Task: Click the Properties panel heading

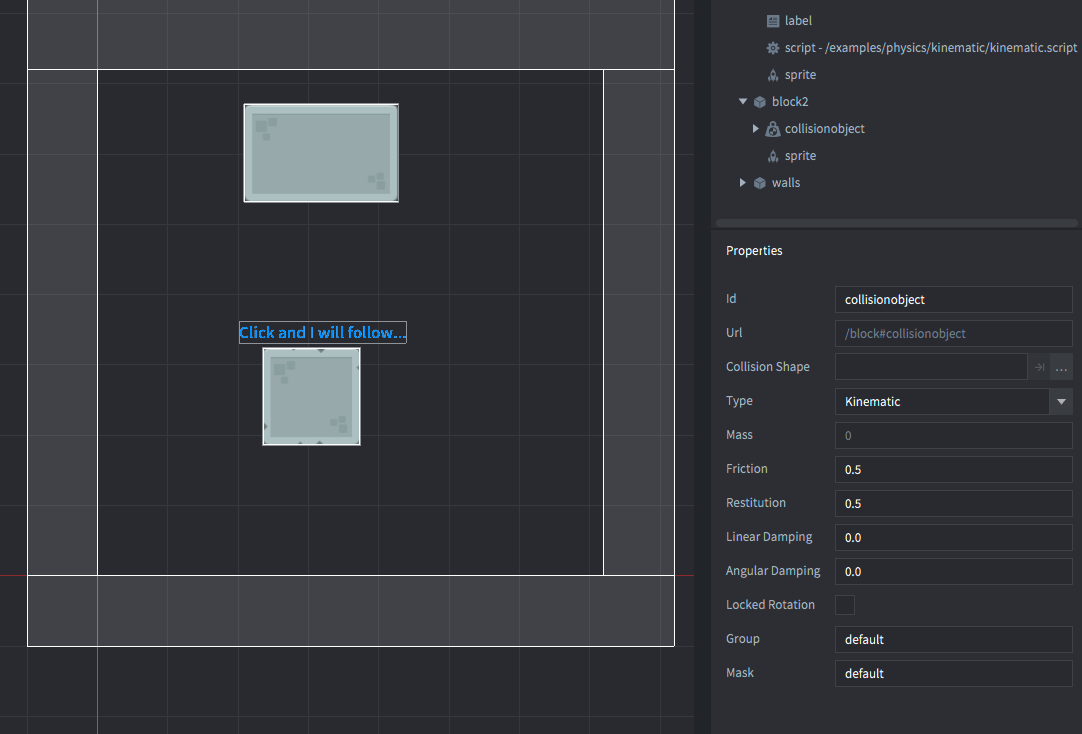Action: (754, 250)
